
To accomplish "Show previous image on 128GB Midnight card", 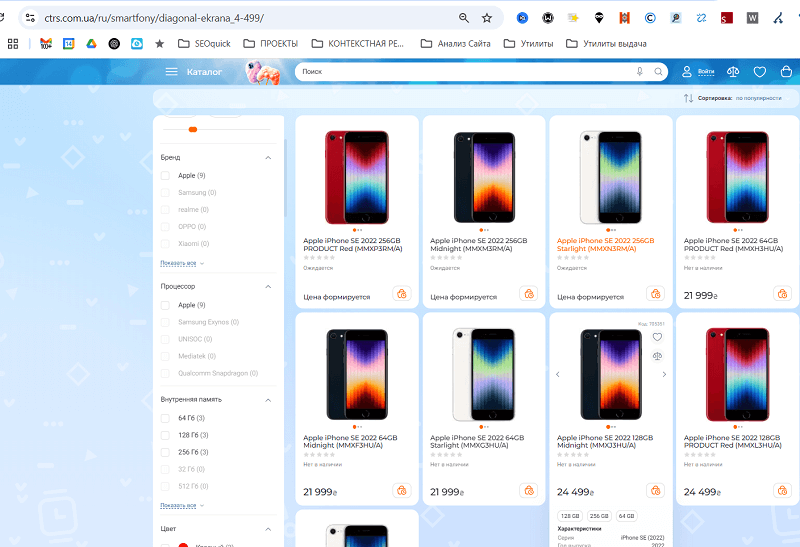I will (558, 375).
